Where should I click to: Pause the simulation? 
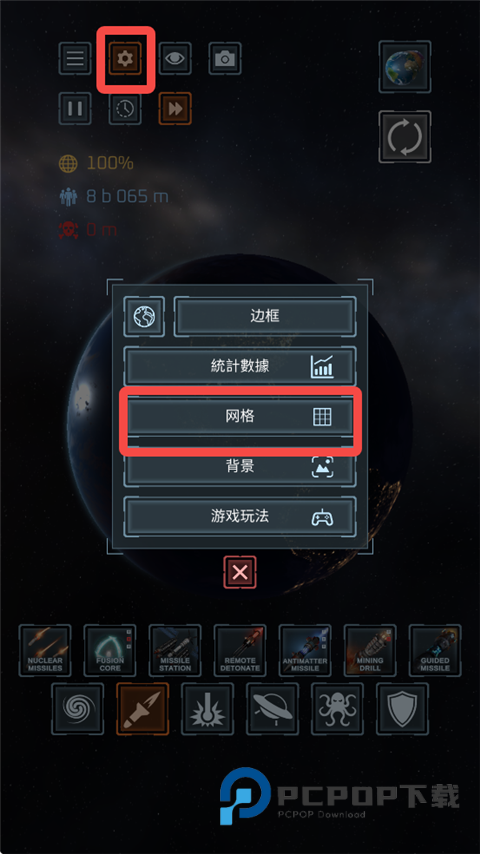tap(75, 108)
